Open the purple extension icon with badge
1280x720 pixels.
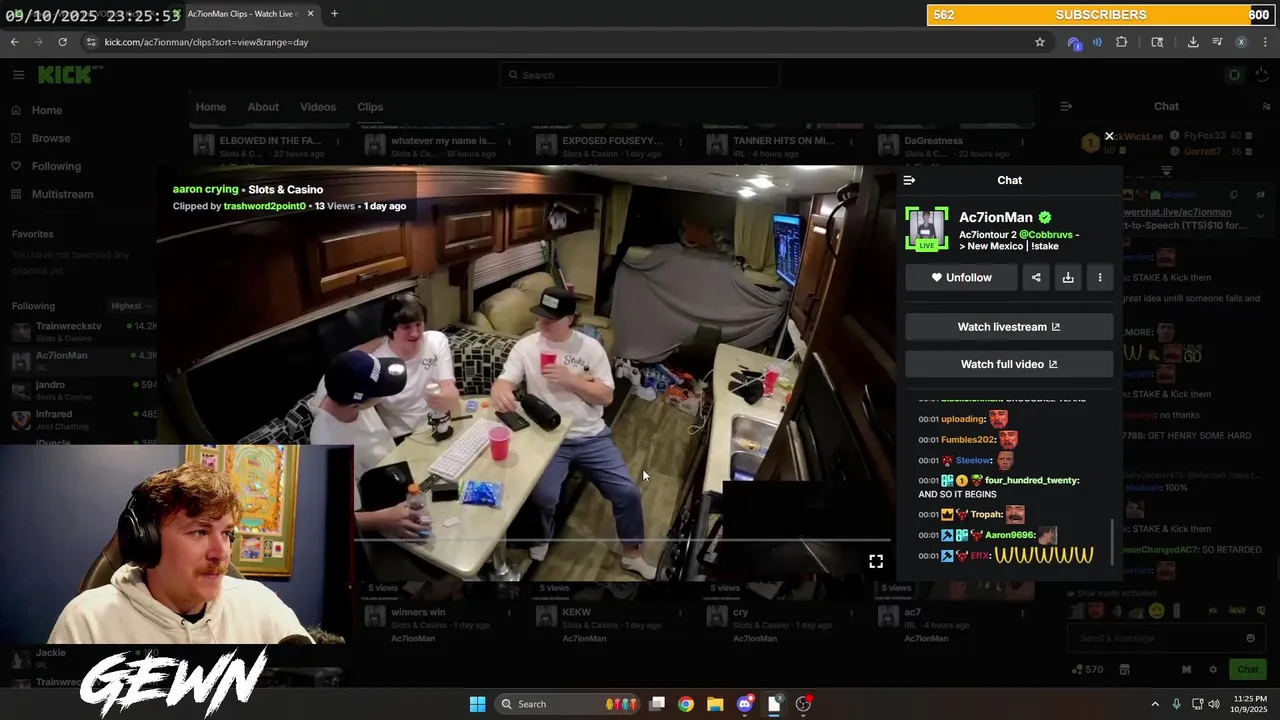click(x=1074, y=43)
